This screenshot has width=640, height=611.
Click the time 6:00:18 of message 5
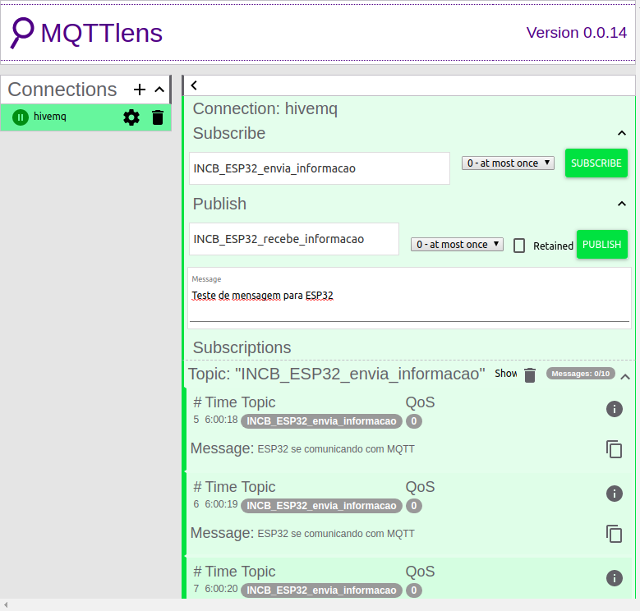pyautogui.click(x=221, y=420)
